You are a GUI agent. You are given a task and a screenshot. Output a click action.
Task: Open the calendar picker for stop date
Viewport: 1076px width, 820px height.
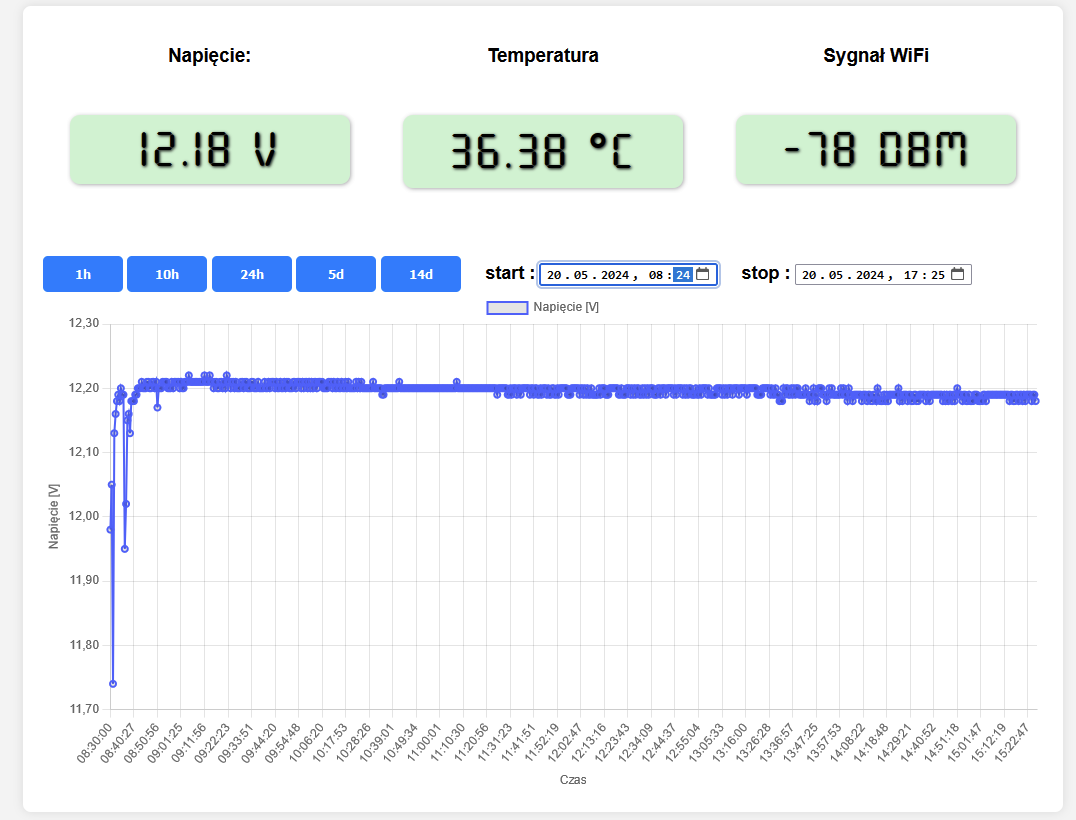(959, 273)
